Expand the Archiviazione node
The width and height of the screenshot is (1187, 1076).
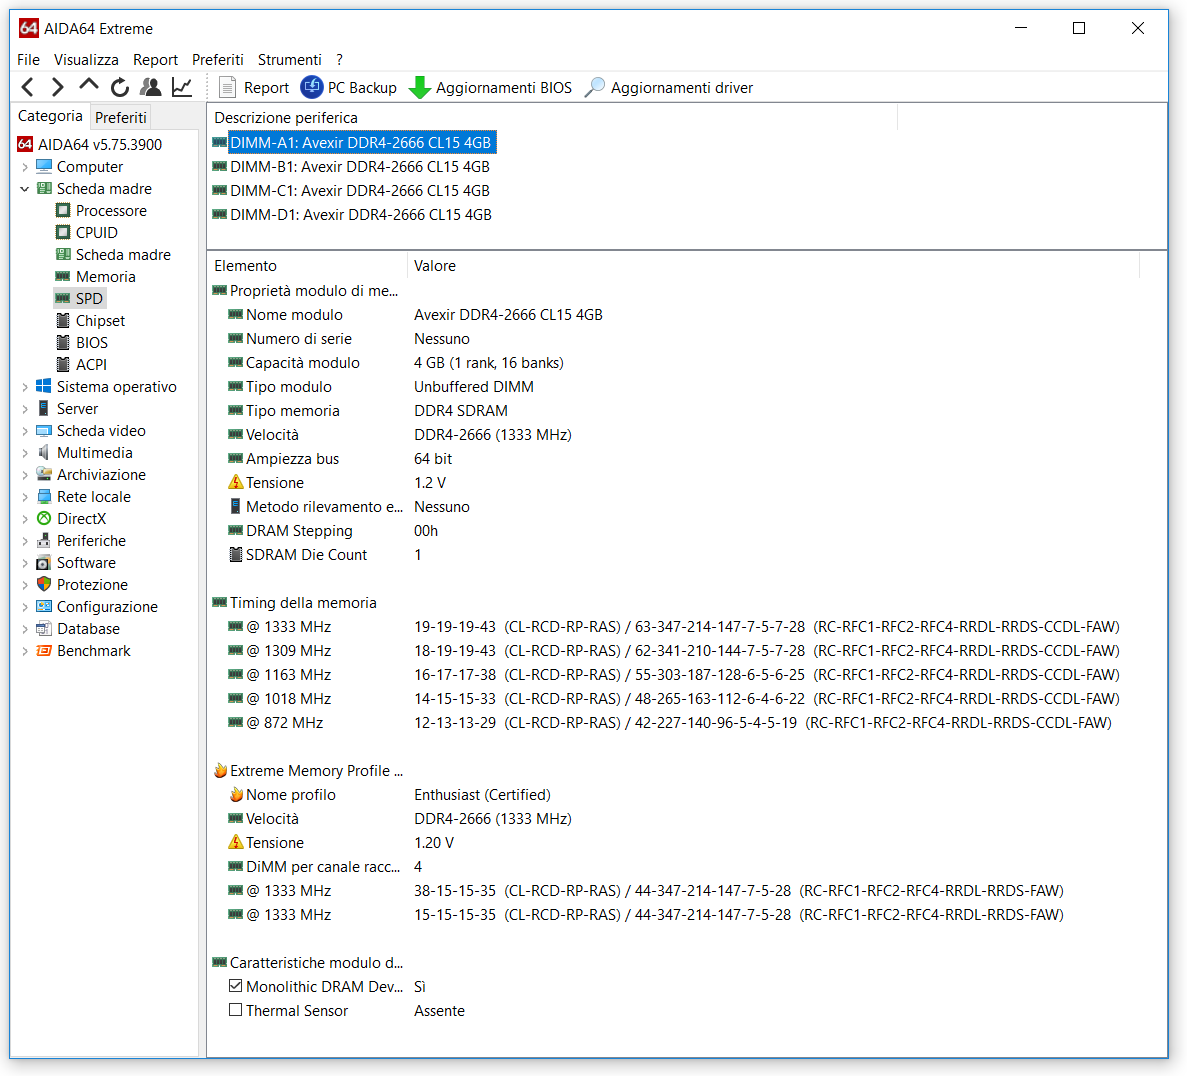click(x=24, y=475)
